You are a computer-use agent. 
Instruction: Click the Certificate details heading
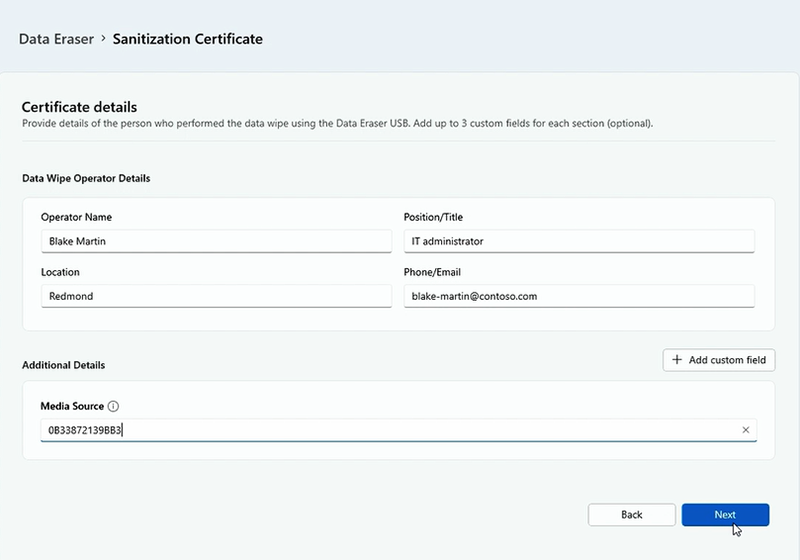coord(79,107)
